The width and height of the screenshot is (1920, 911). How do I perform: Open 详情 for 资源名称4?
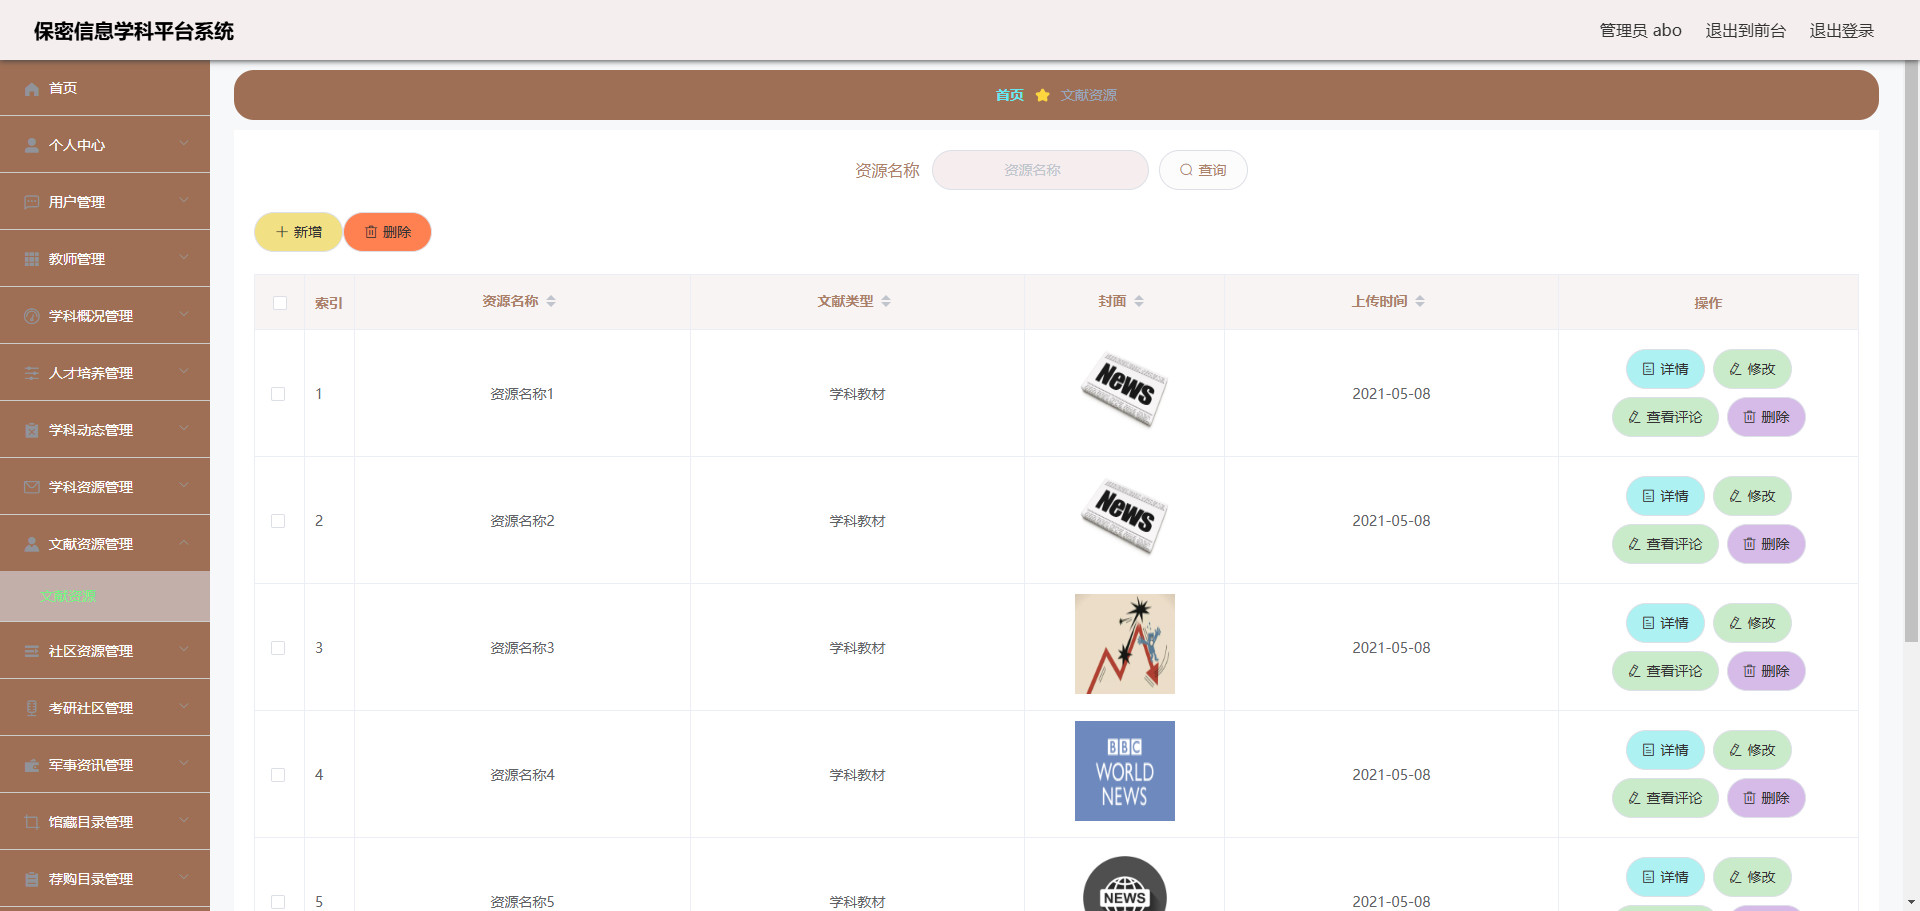tap(1665, 750)
